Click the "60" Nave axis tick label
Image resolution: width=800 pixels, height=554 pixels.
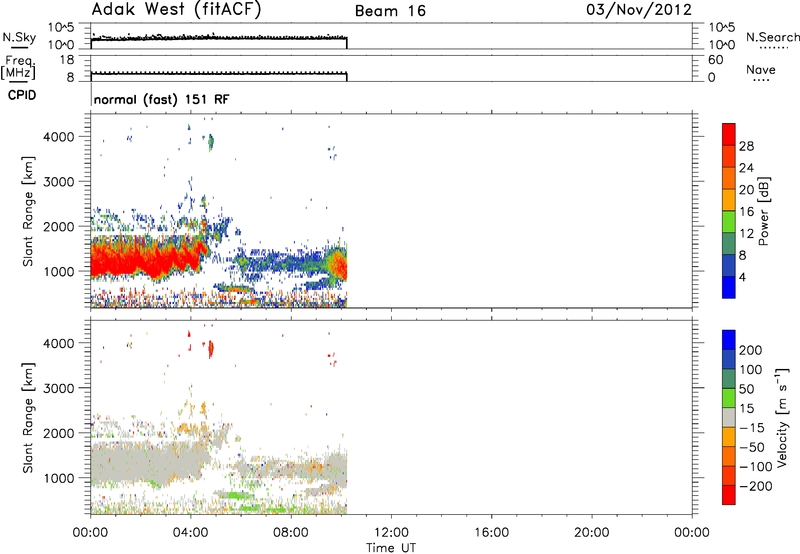tap(716, 60)
